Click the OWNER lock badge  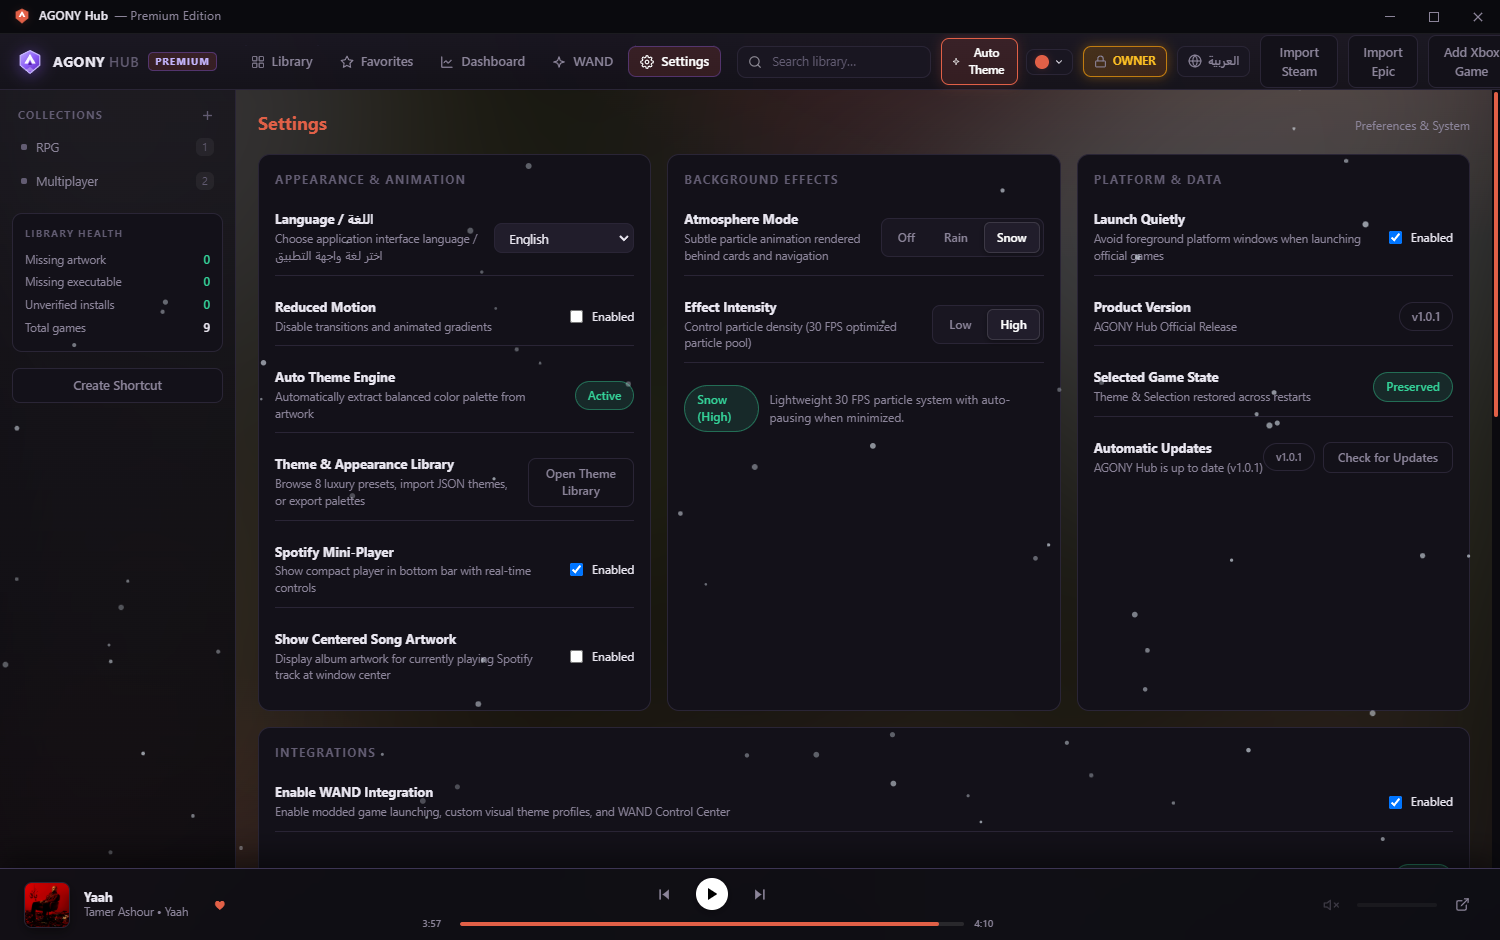1125,61
